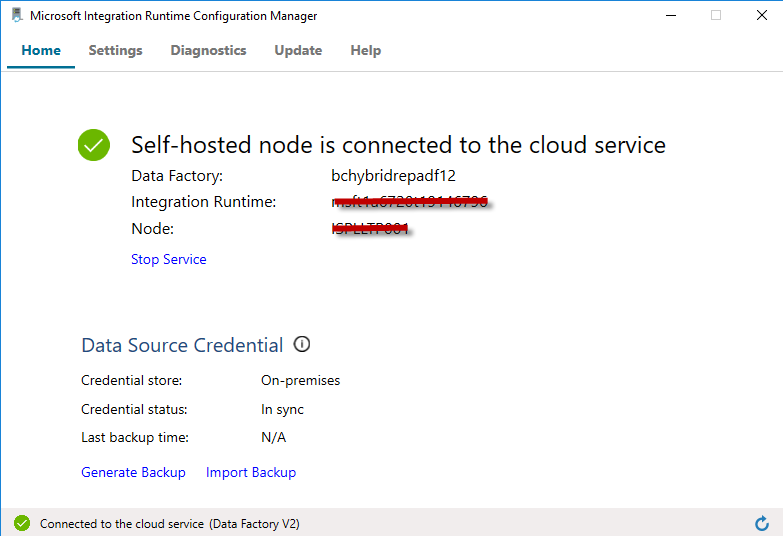Select the Help tab
The image size is (783, 536).
[x=365, y=50]
